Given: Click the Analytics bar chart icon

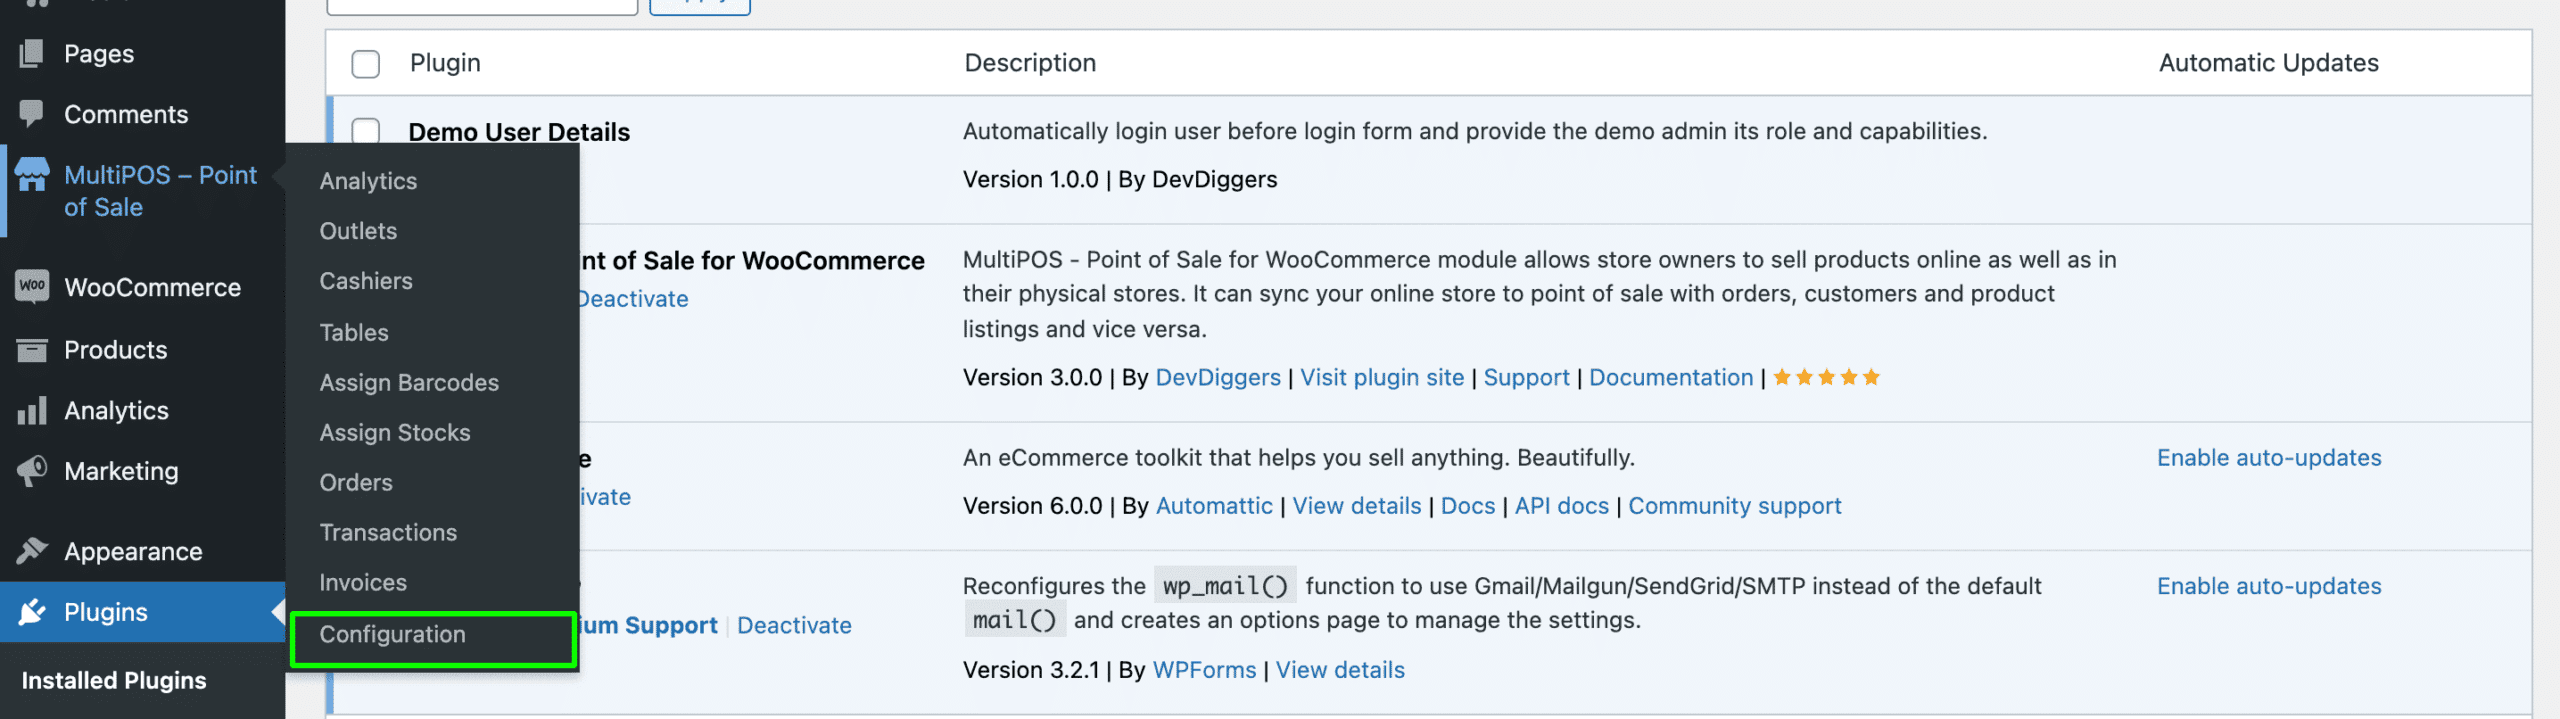Looking at the screenshot, I should pos(31,410).
